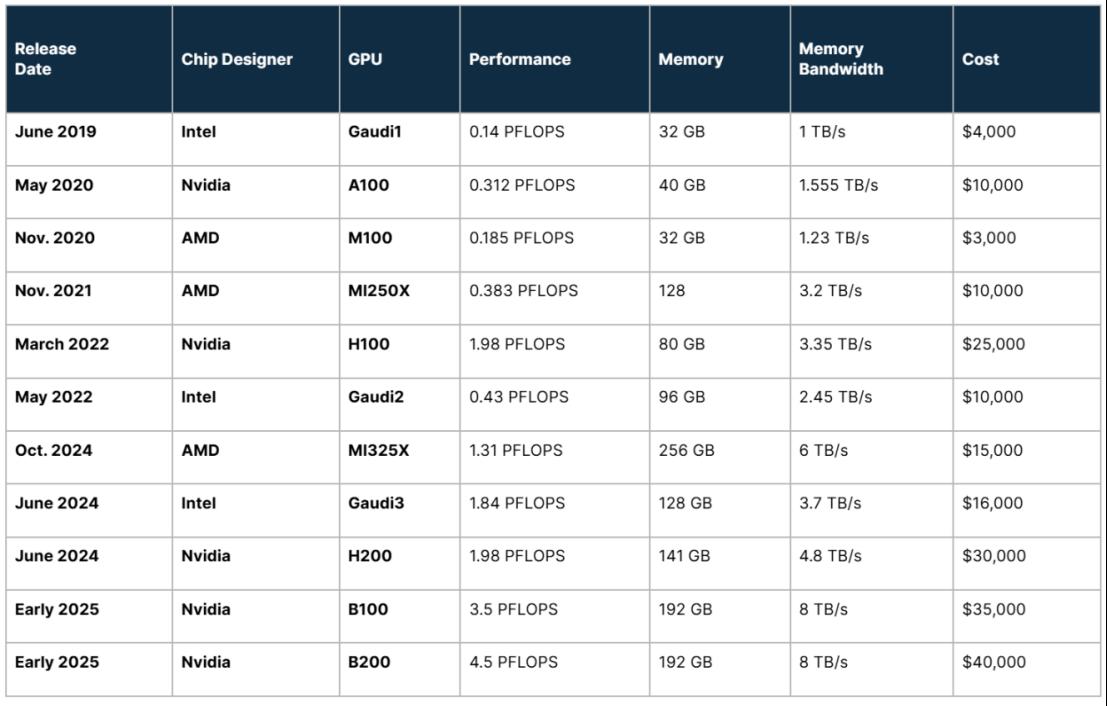This screenshot has width=1107, height=706.
Task: Click the Cost column header
Action: coord(1027,59)
